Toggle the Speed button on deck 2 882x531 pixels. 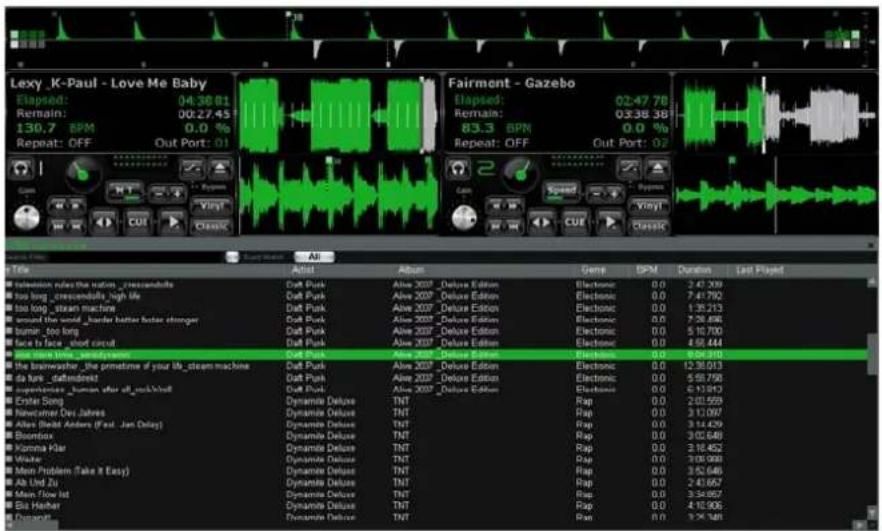pos(562,192)
